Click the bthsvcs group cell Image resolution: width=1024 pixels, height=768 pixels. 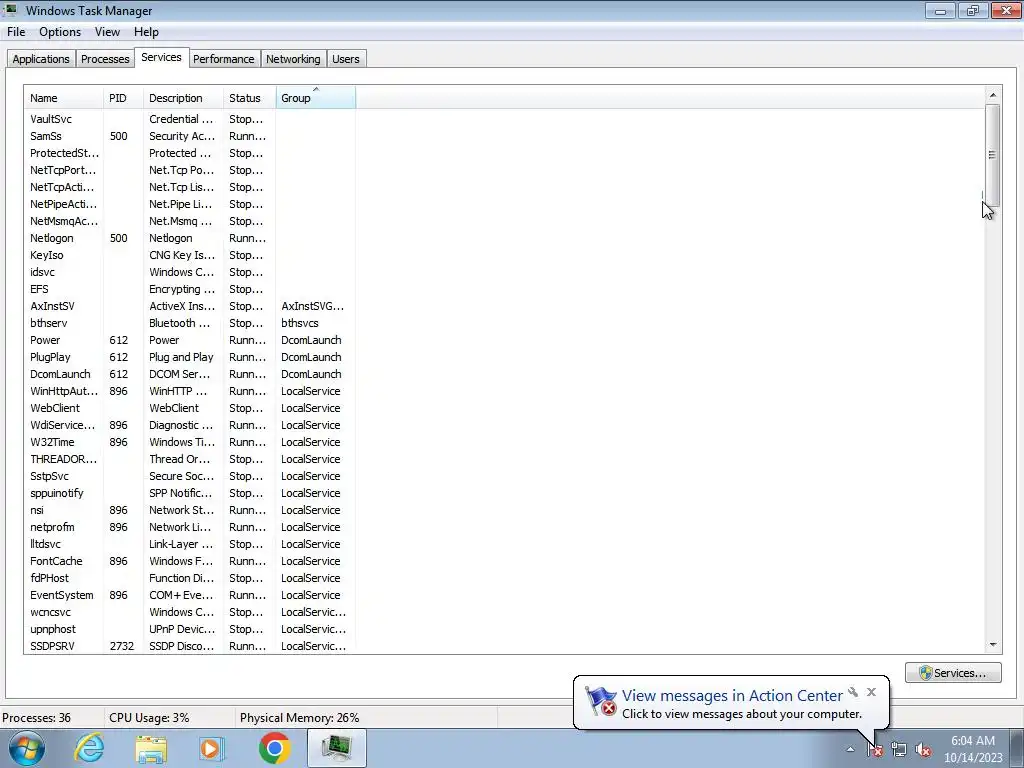tap(300, 323)
